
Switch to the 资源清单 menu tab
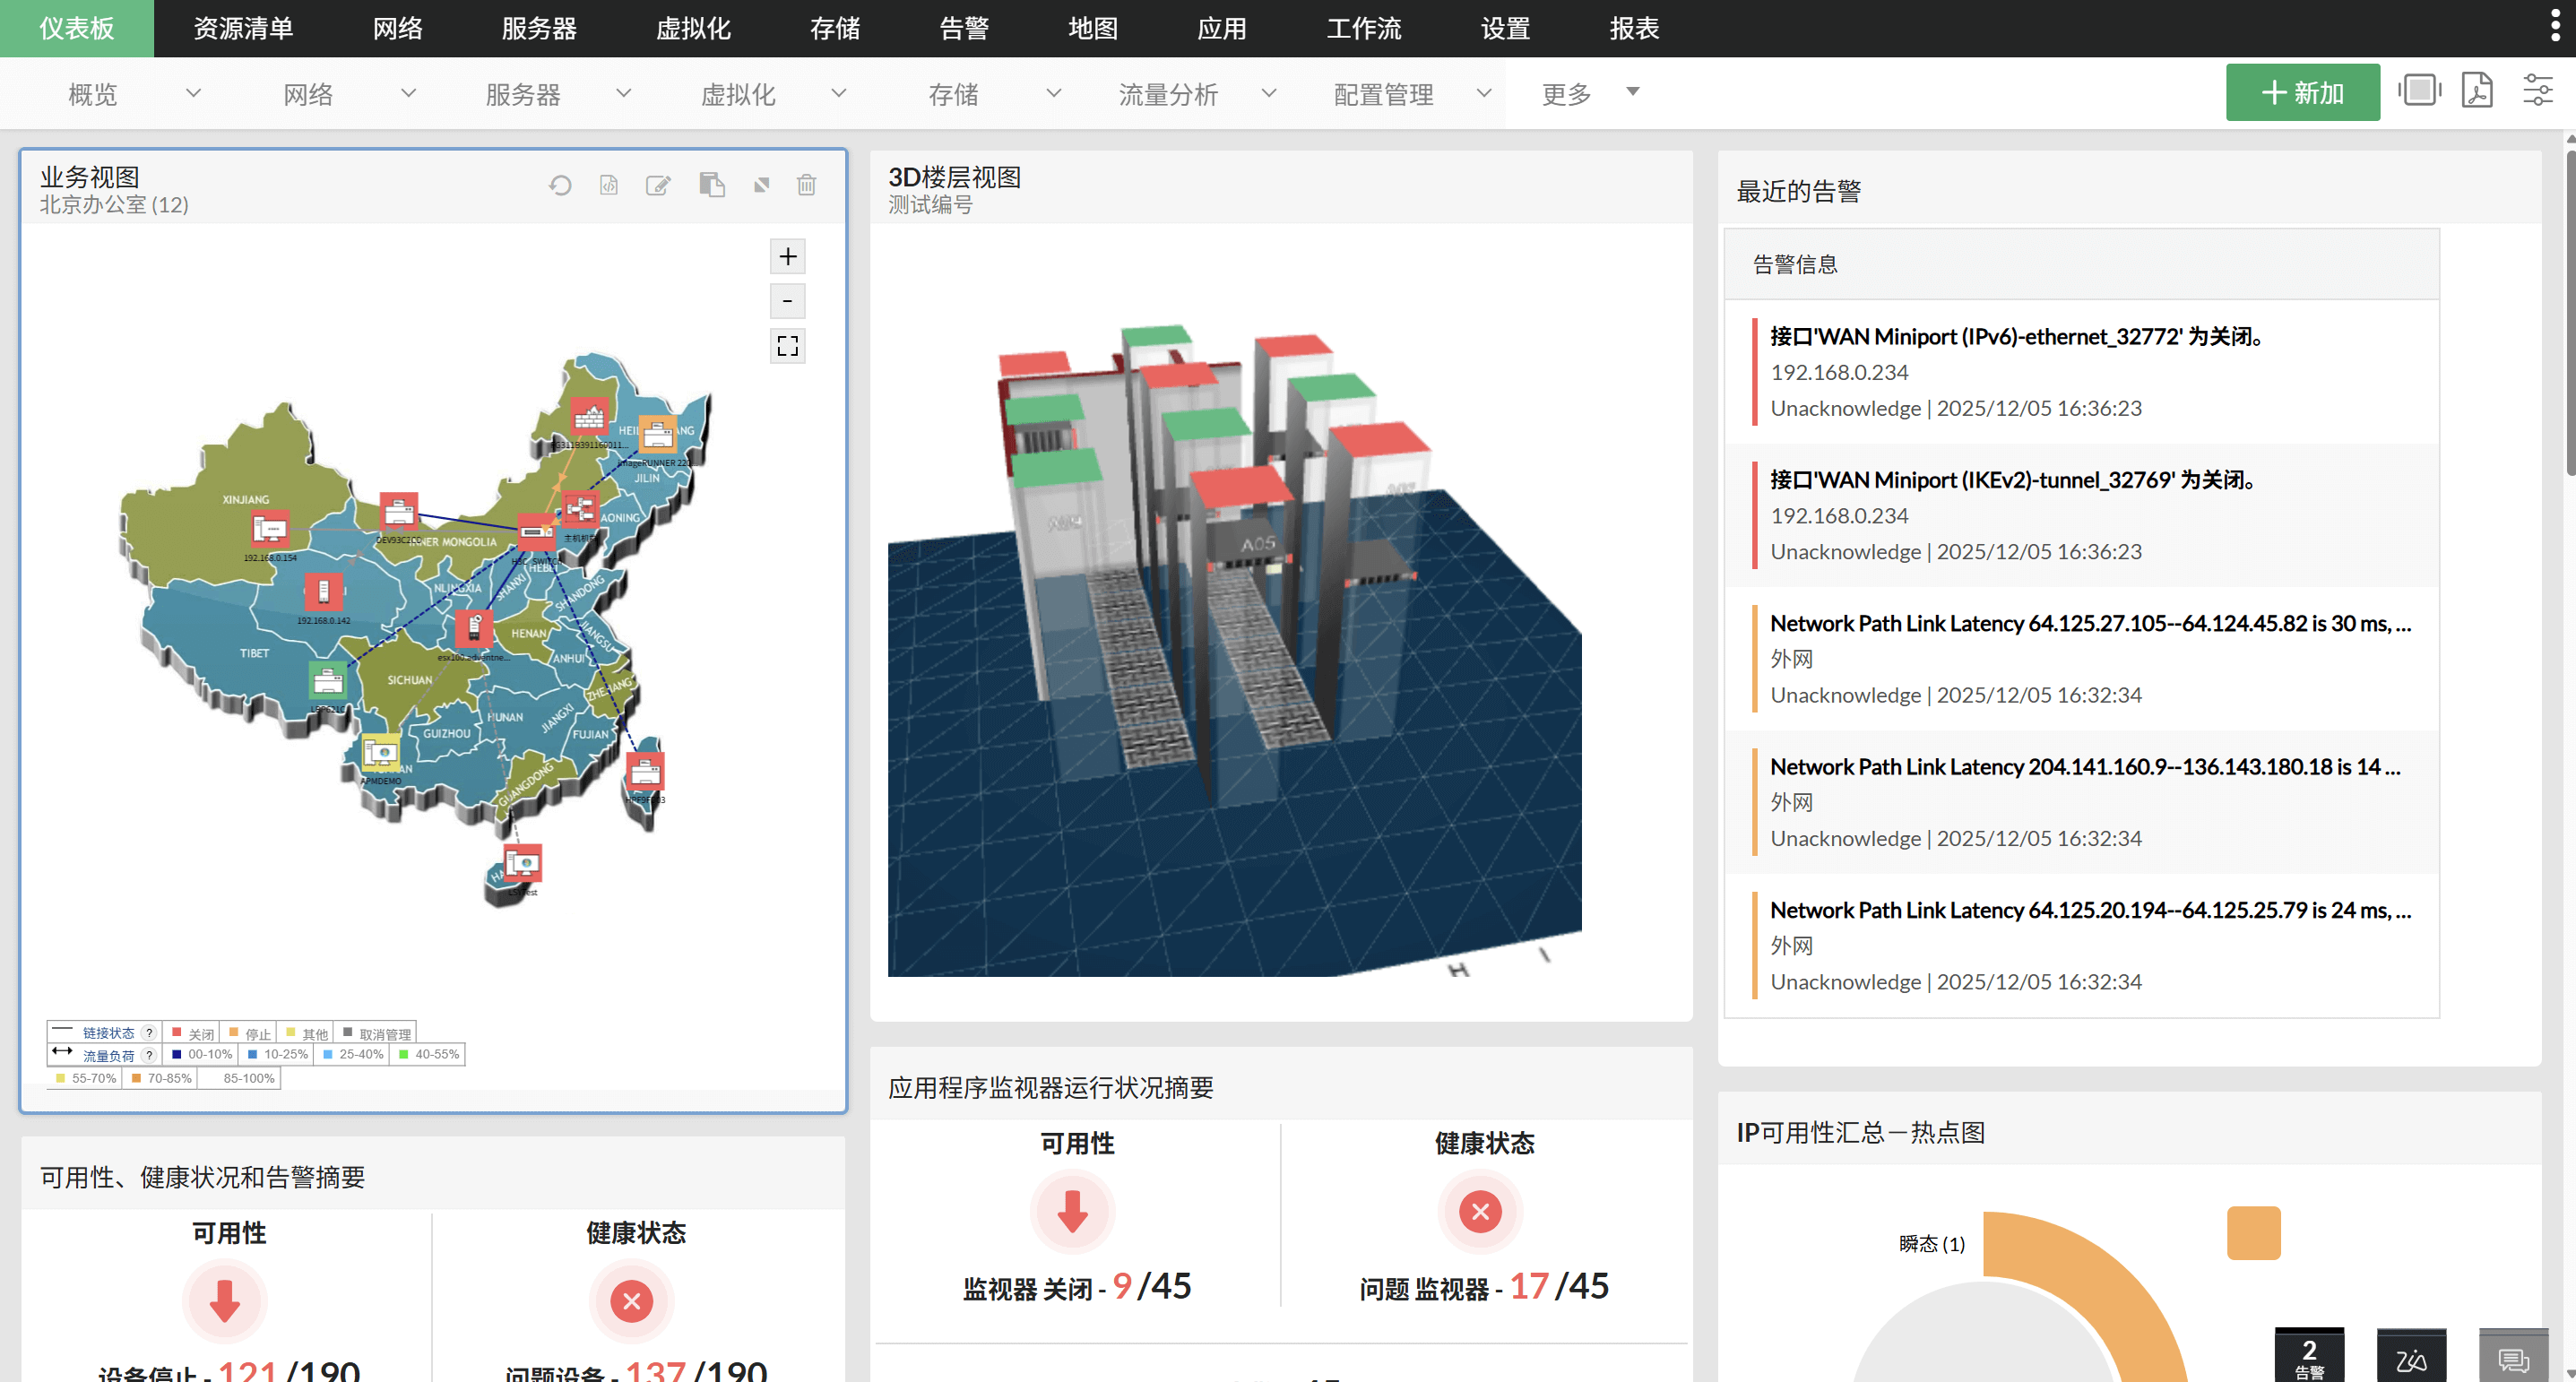coord(243,28)
